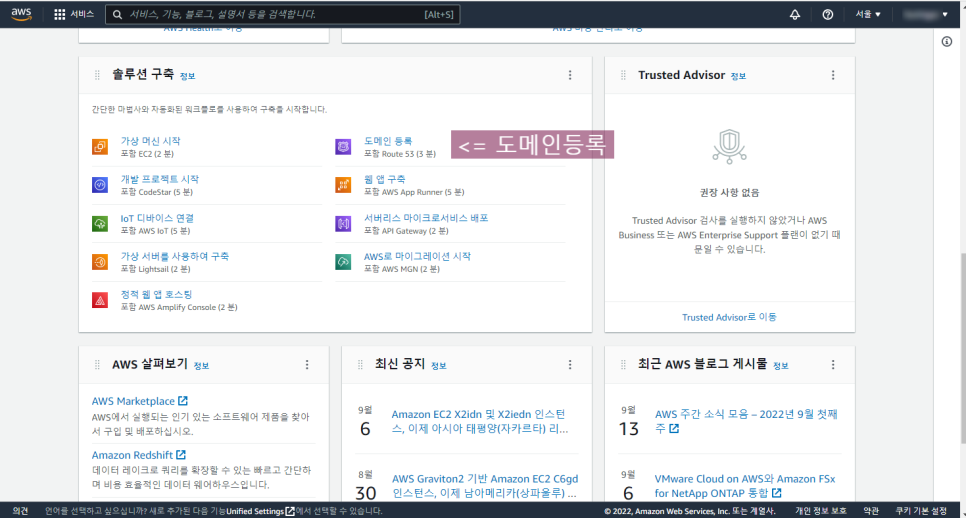Open the VMware Cloud on AWS blog link
This screenshot has height=518, width=966.
[745, 486]
